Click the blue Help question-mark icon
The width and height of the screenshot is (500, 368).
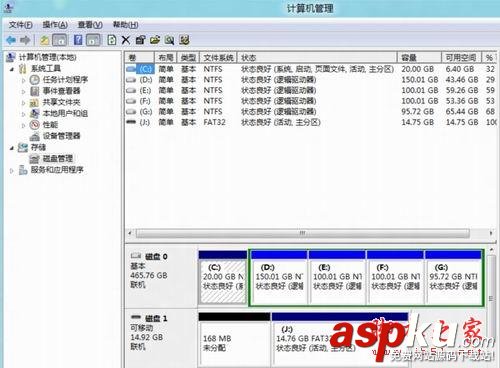point(78,40)
